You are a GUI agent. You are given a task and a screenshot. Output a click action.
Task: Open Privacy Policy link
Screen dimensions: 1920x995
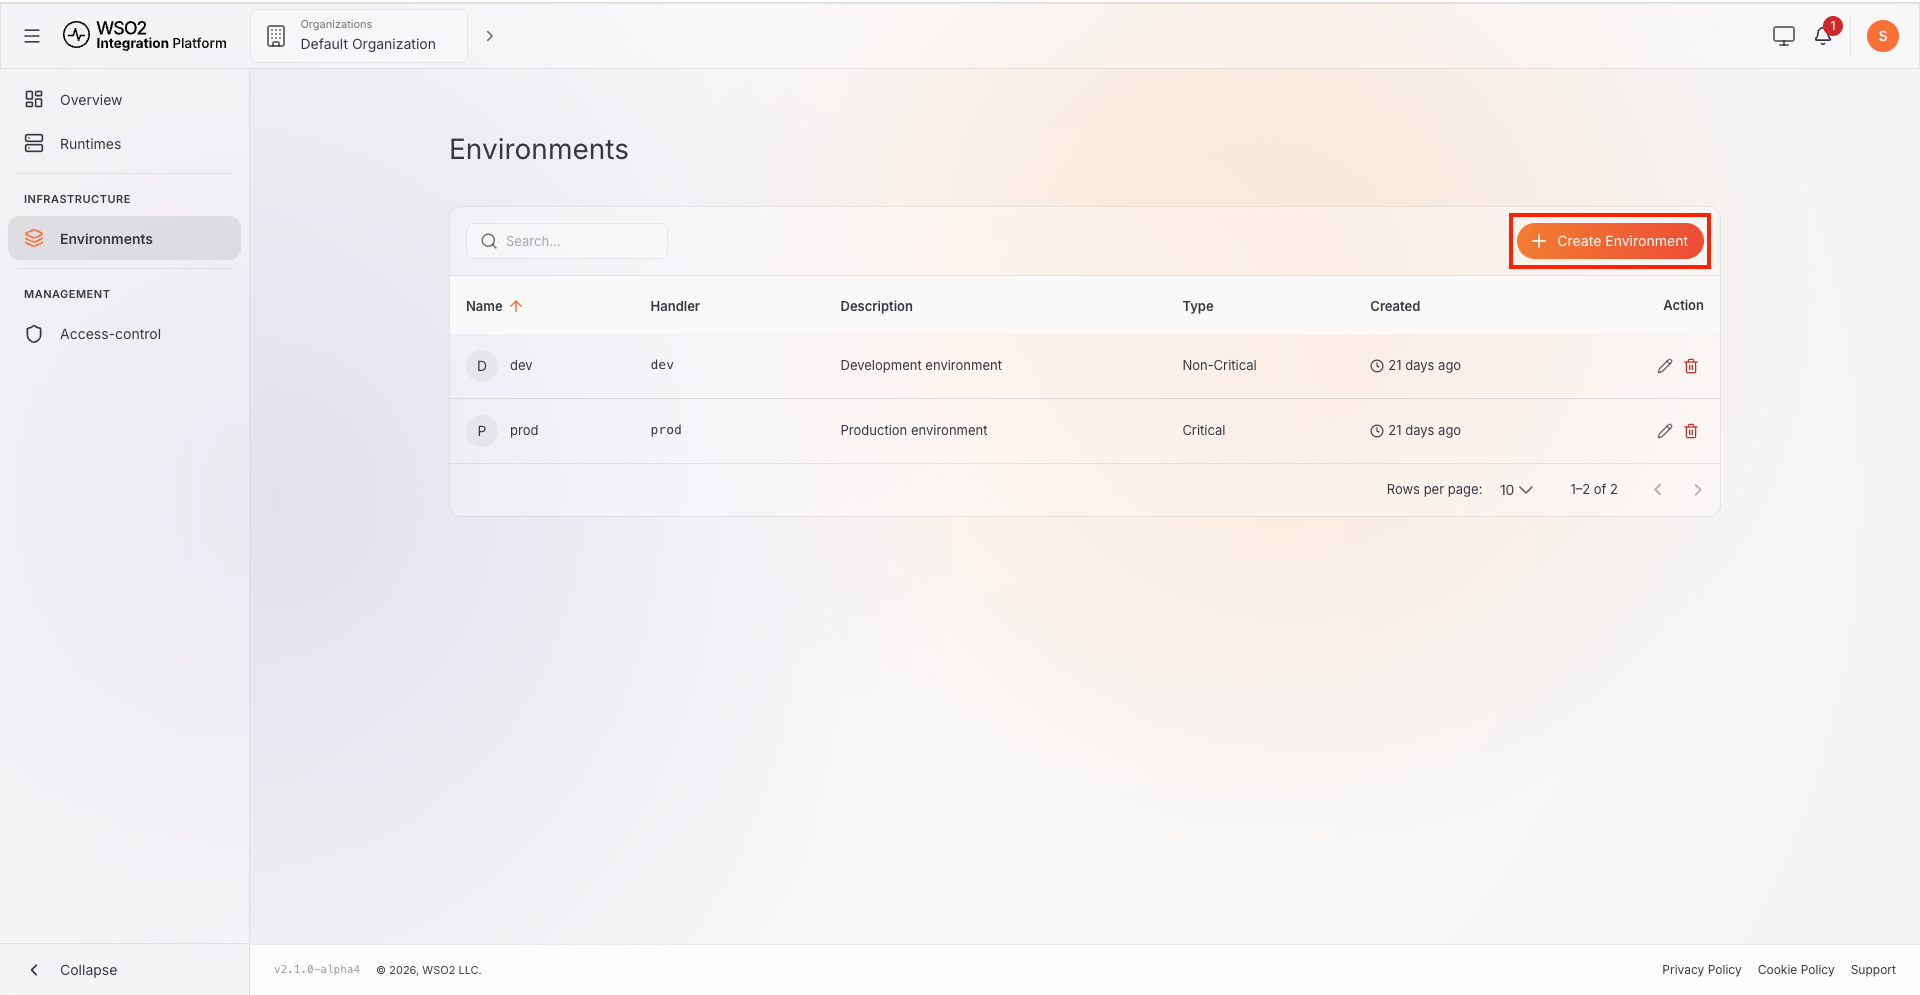click(x=1701, y=970)
